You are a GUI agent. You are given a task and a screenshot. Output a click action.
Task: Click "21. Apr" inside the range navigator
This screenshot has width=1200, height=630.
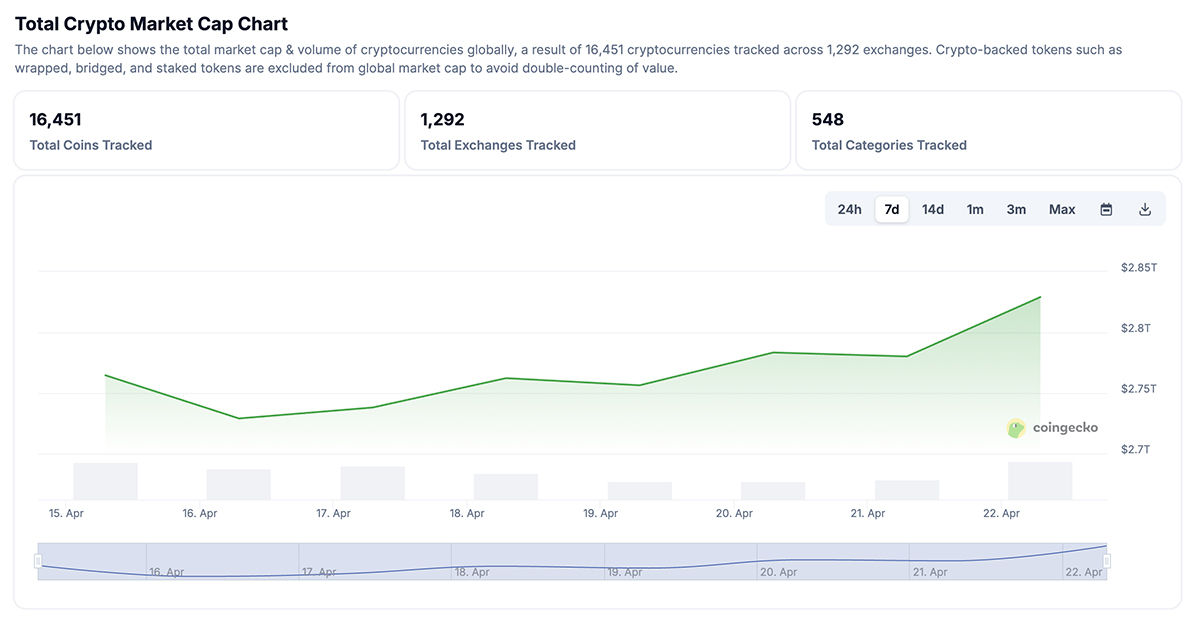(x=930, y=572)
